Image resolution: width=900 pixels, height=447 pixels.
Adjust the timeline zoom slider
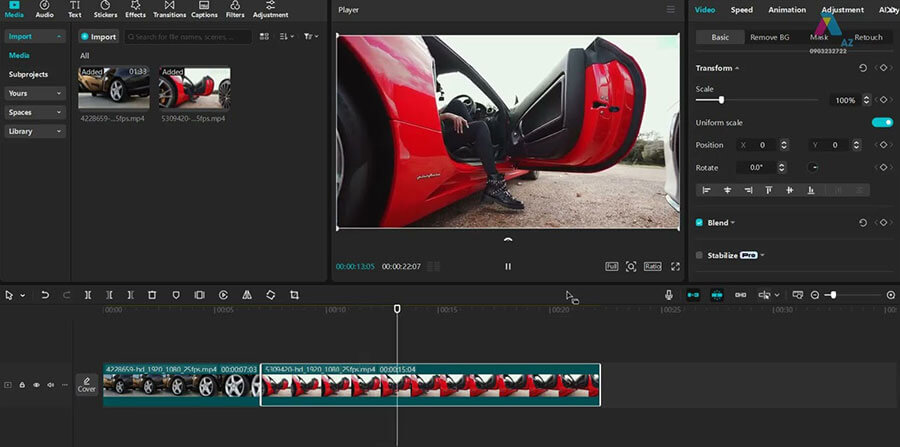(x=833, y=295)
